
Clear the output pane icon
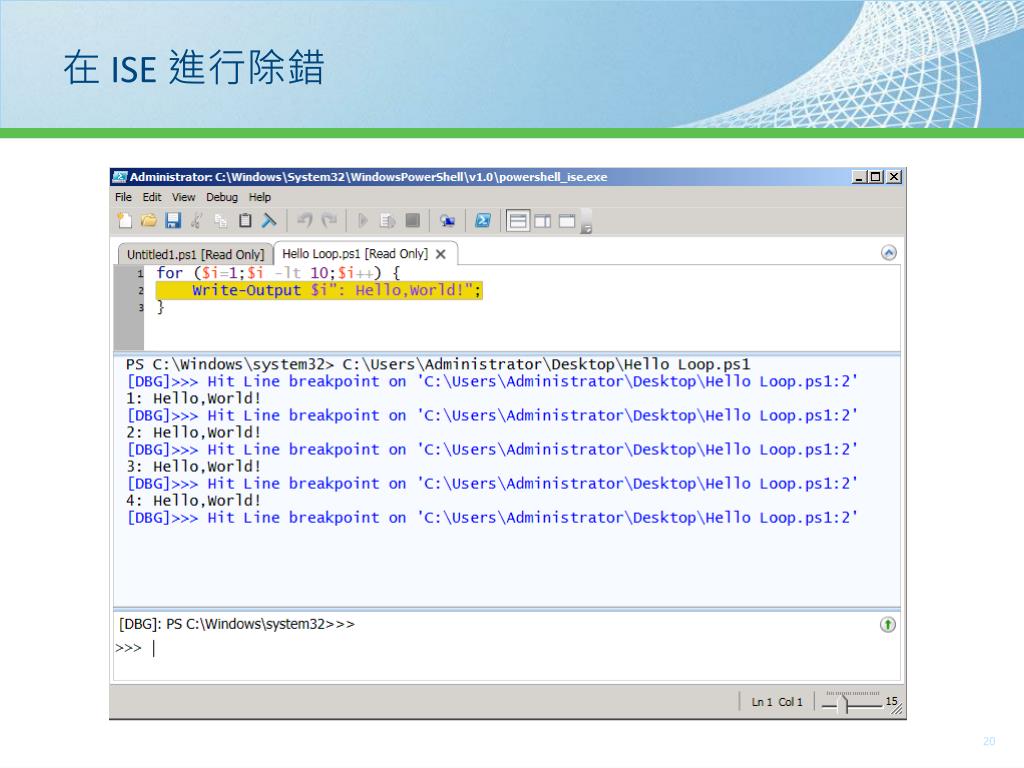[x=269, y=221]
